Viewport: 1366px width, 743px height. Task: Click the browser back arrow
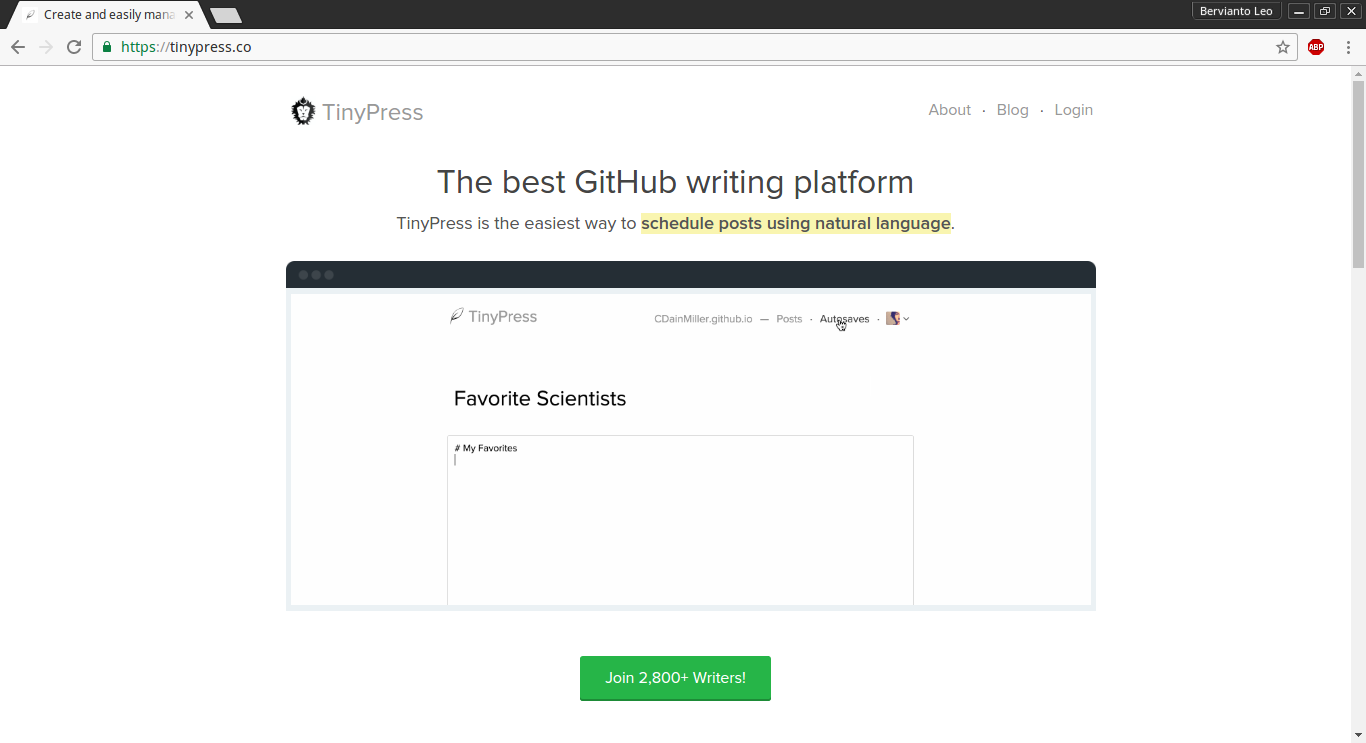point(18,47)
